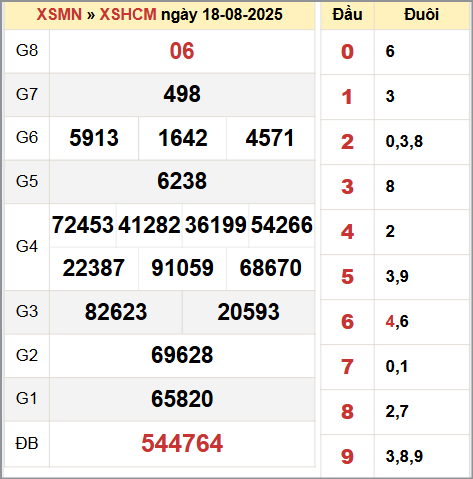
Task: Select the G7 prize number 498
Action: (182, 94)
